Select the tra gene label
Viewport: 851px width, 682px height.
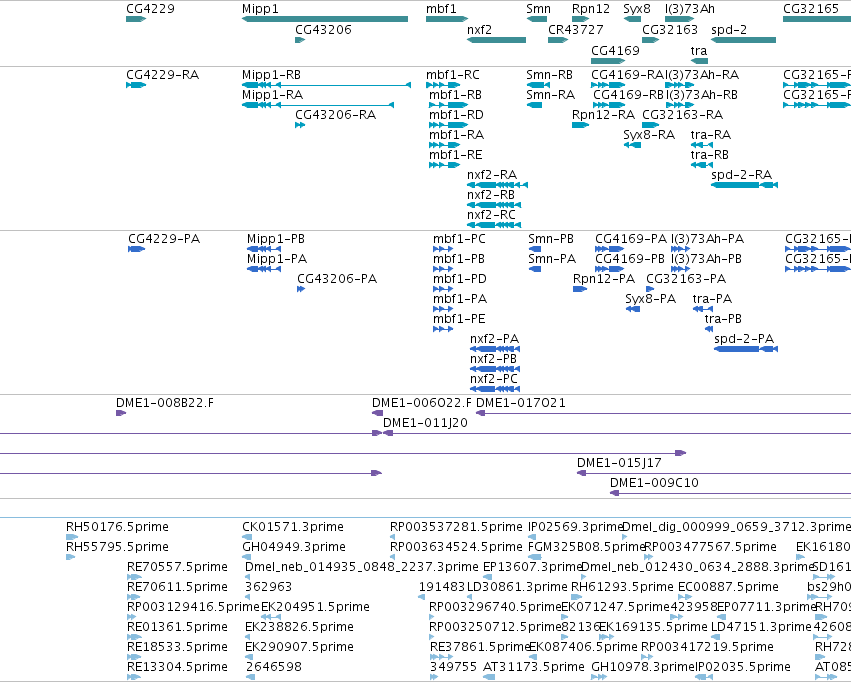(699, 50)
